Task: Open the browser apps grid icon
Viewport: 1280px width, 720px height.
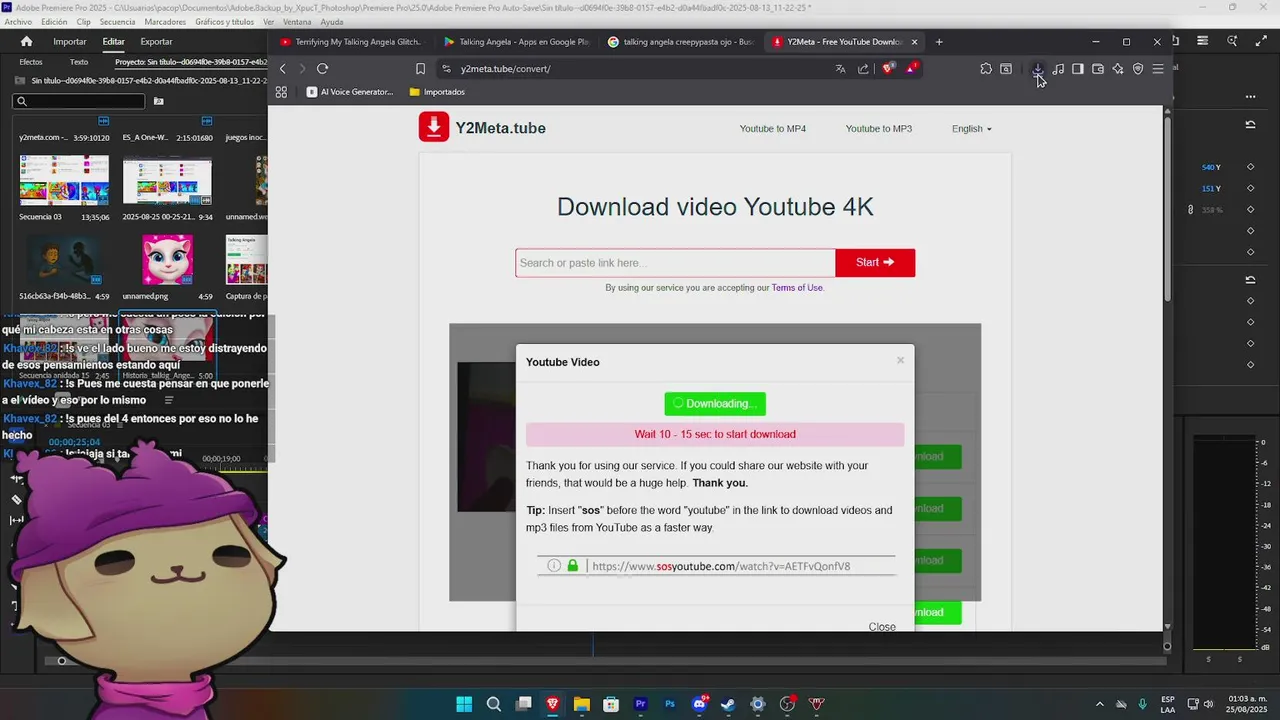Action: [x=281, y=92]
